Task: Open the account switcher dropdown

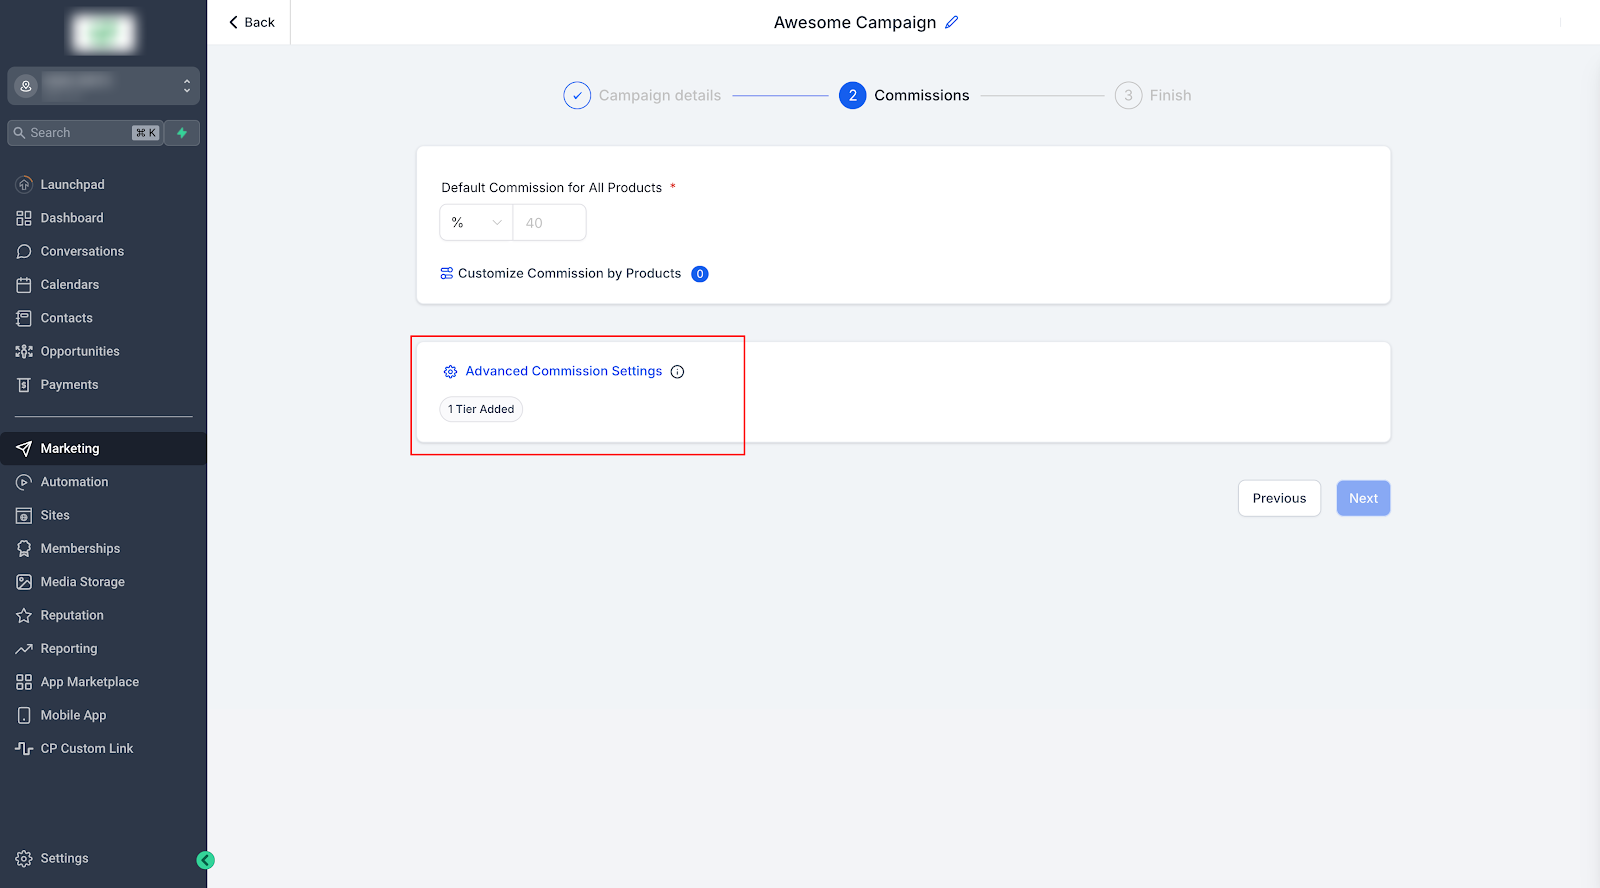Action: pyautogui.click(x=104, y=86)
